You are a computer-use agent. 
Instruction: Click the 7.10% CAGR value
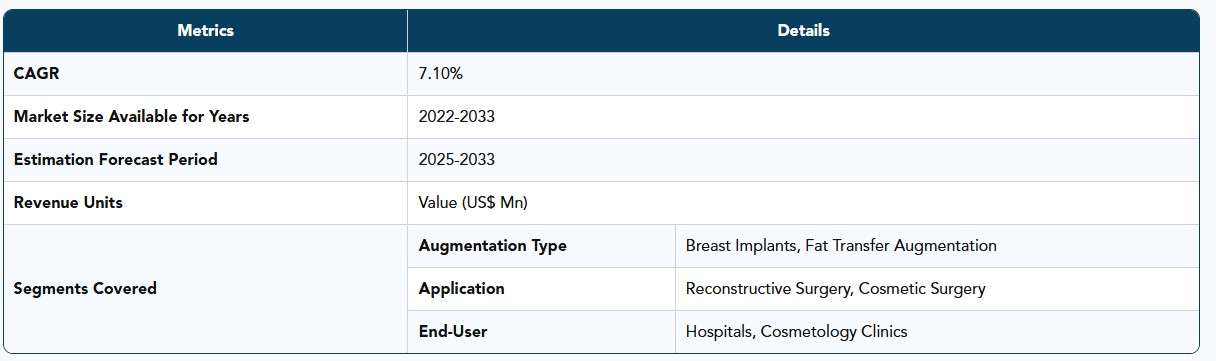(441, 73)
